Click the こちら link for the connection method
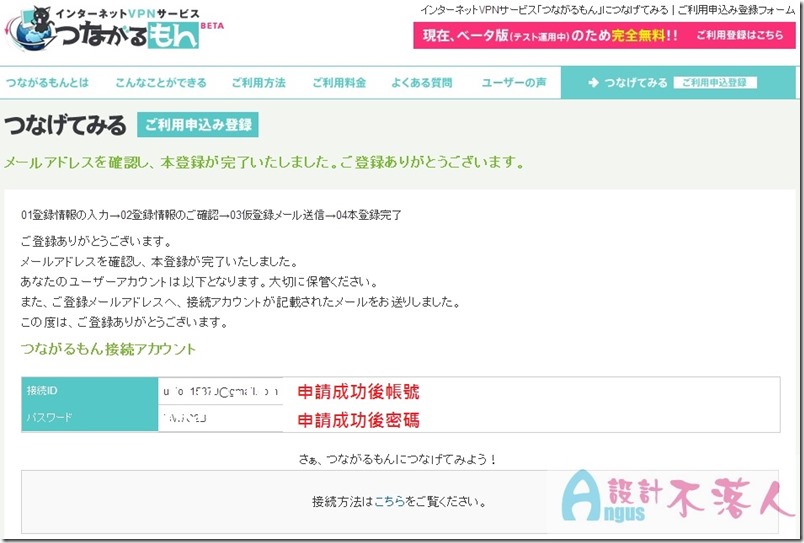 coord(389,501)
